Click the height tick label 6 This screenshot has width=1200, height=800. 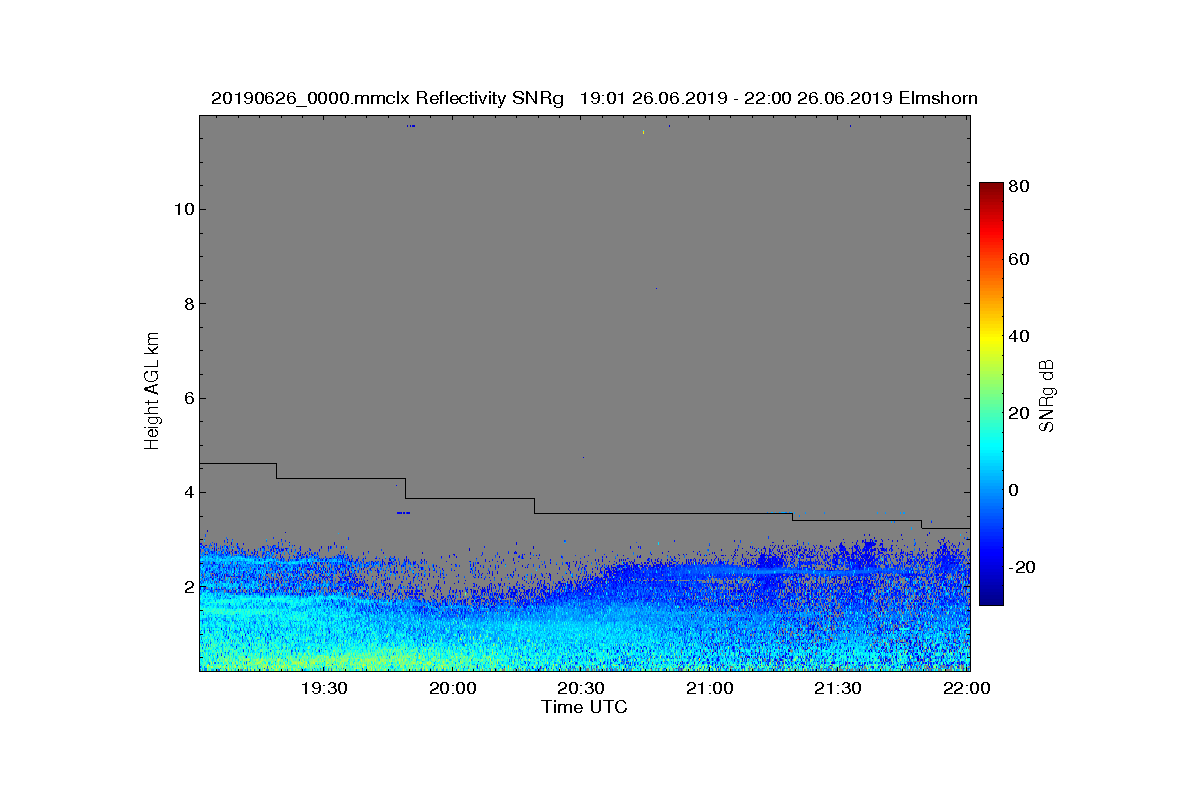coord(188,398)
